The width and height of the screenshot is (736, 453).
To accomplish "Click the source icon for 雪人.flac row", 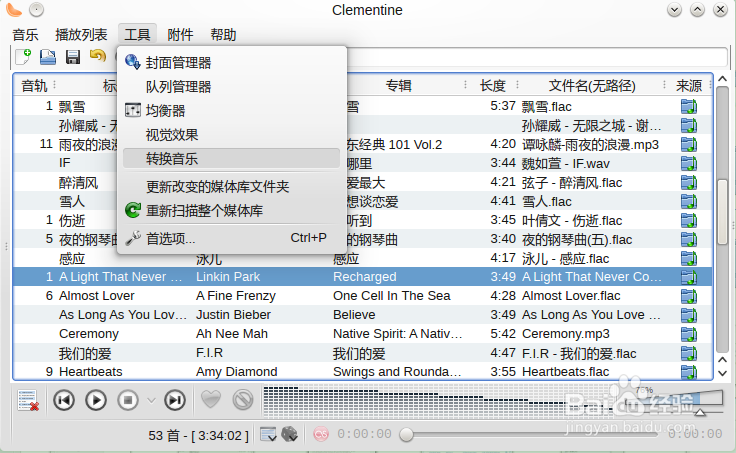I will (689, 201).
